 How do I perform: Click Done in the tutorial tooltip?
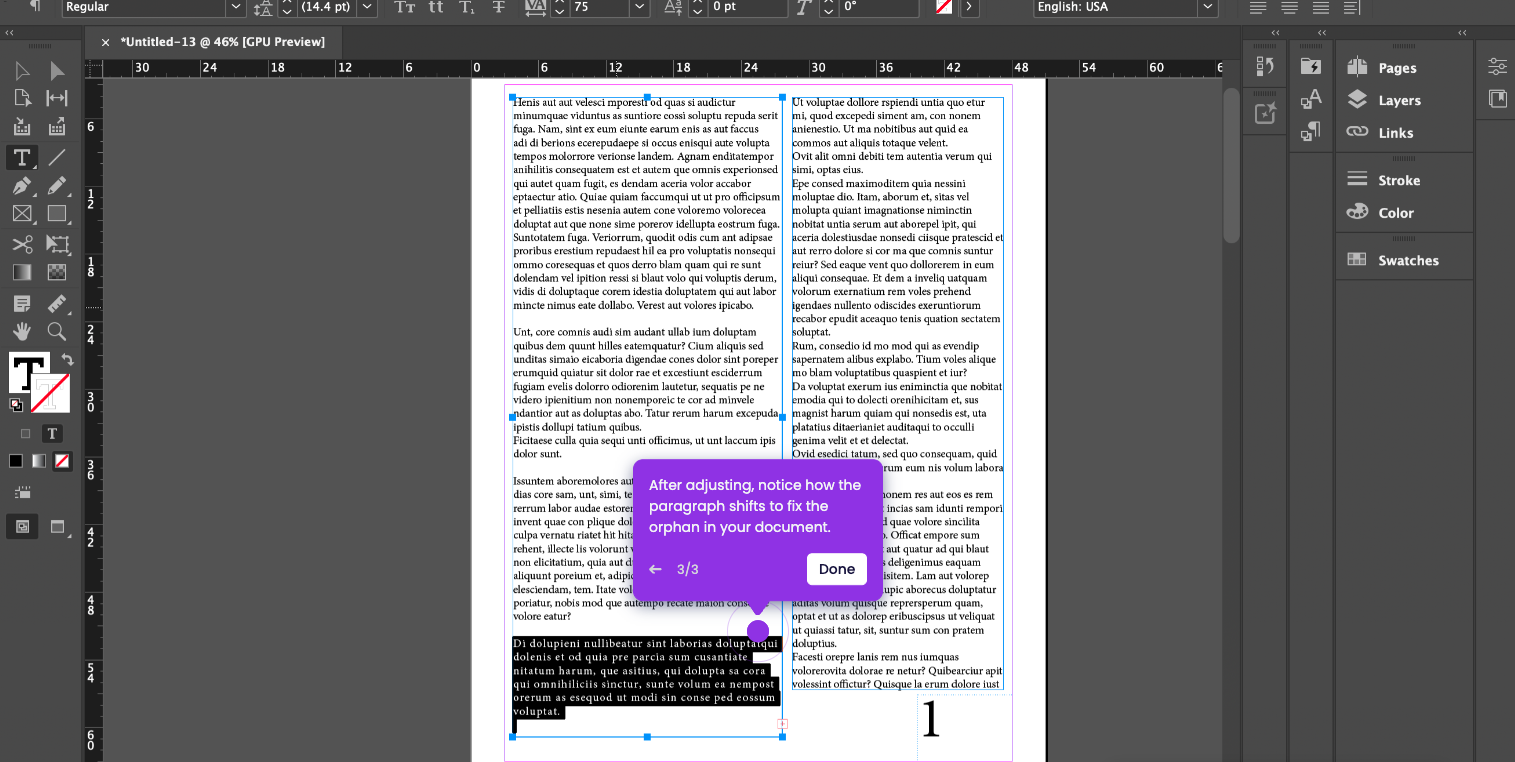(x=837, y=569)
